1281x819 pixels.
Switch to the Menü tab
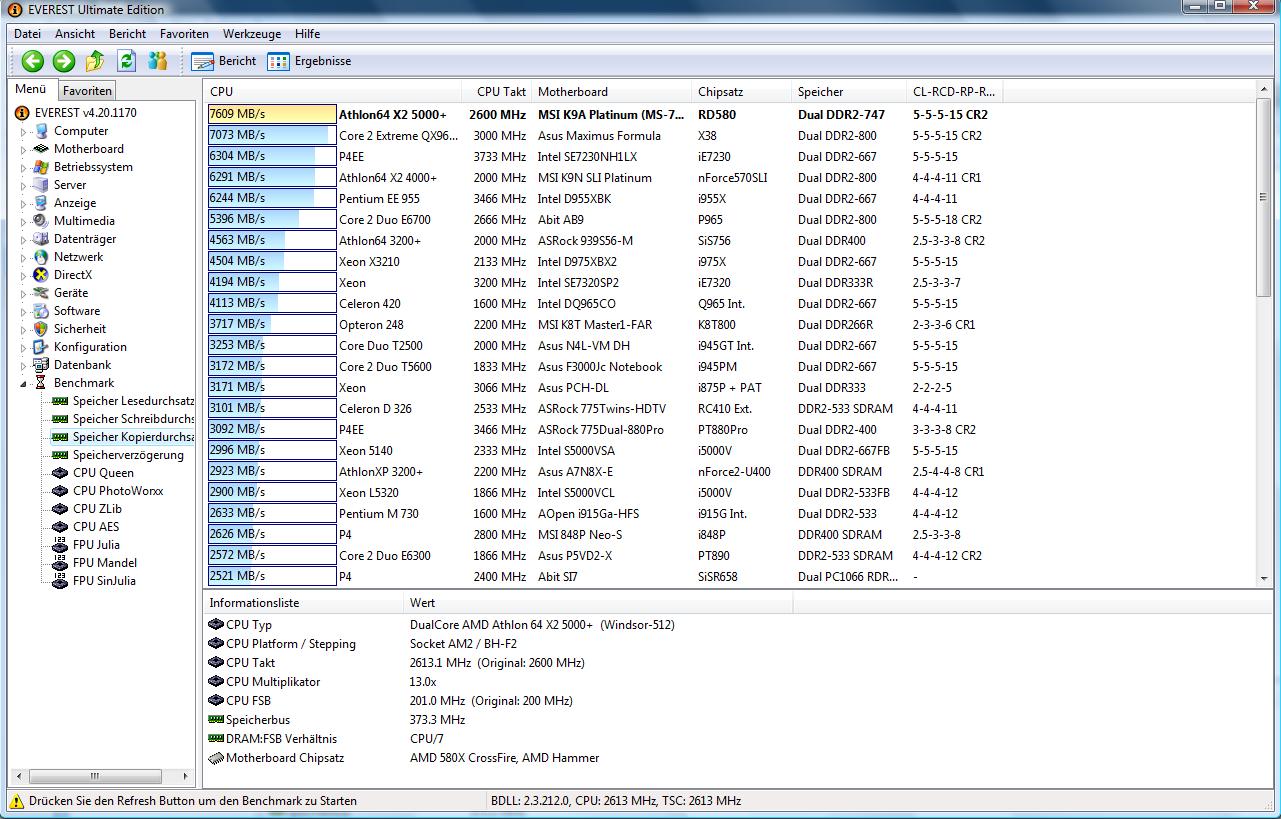click(x=31, y=89)
